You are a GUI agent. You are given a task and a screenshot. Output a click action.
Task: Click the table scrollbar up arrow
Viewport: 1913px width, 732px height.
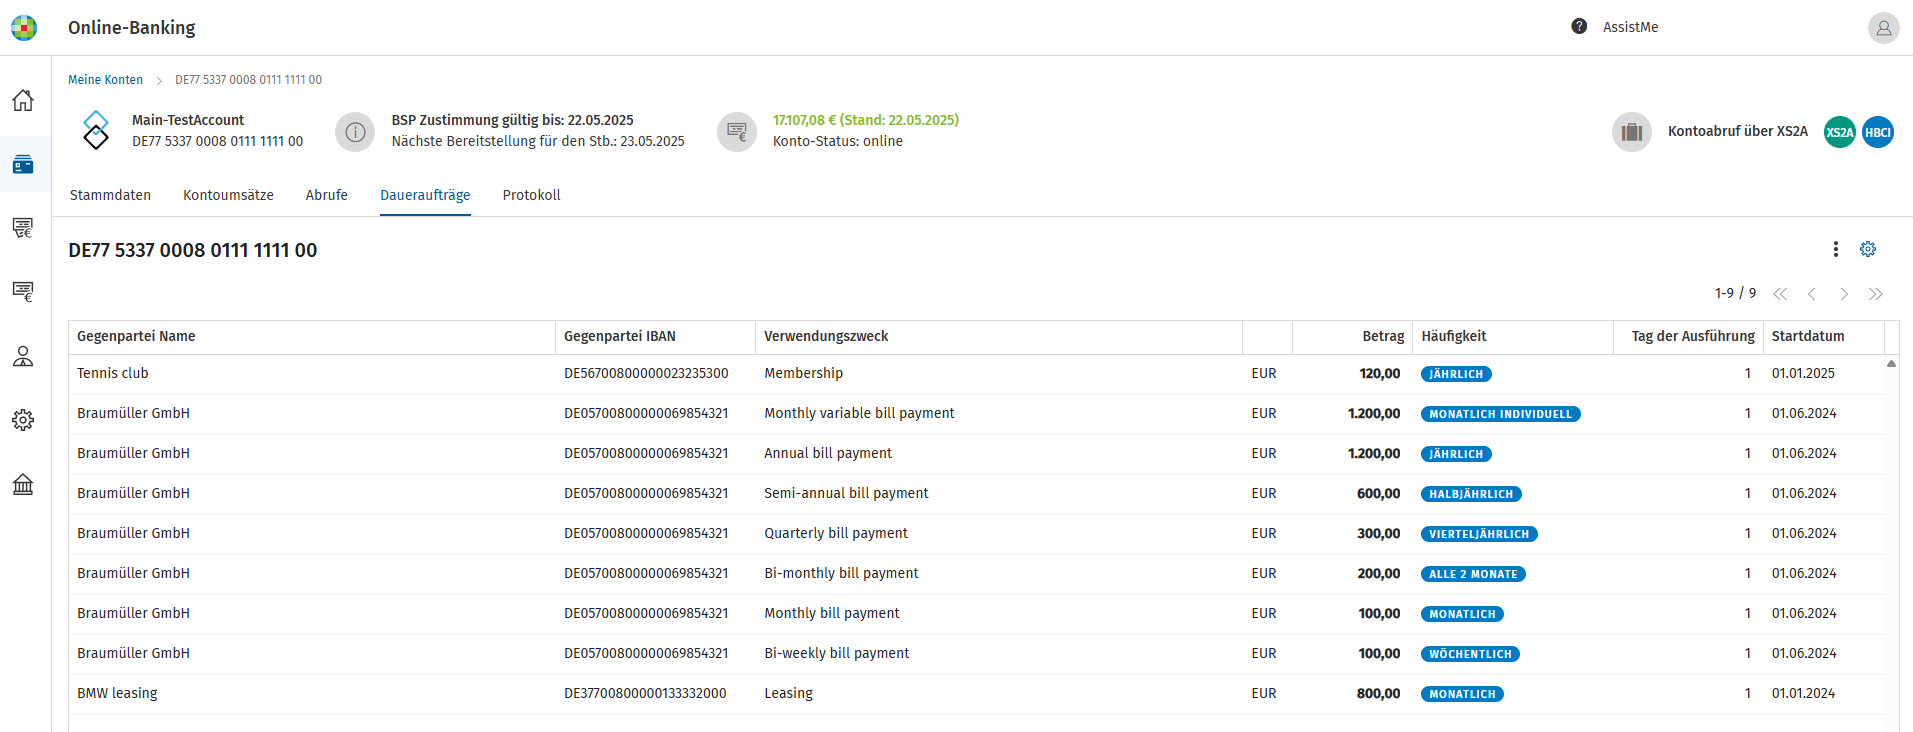pos(1891,364)
